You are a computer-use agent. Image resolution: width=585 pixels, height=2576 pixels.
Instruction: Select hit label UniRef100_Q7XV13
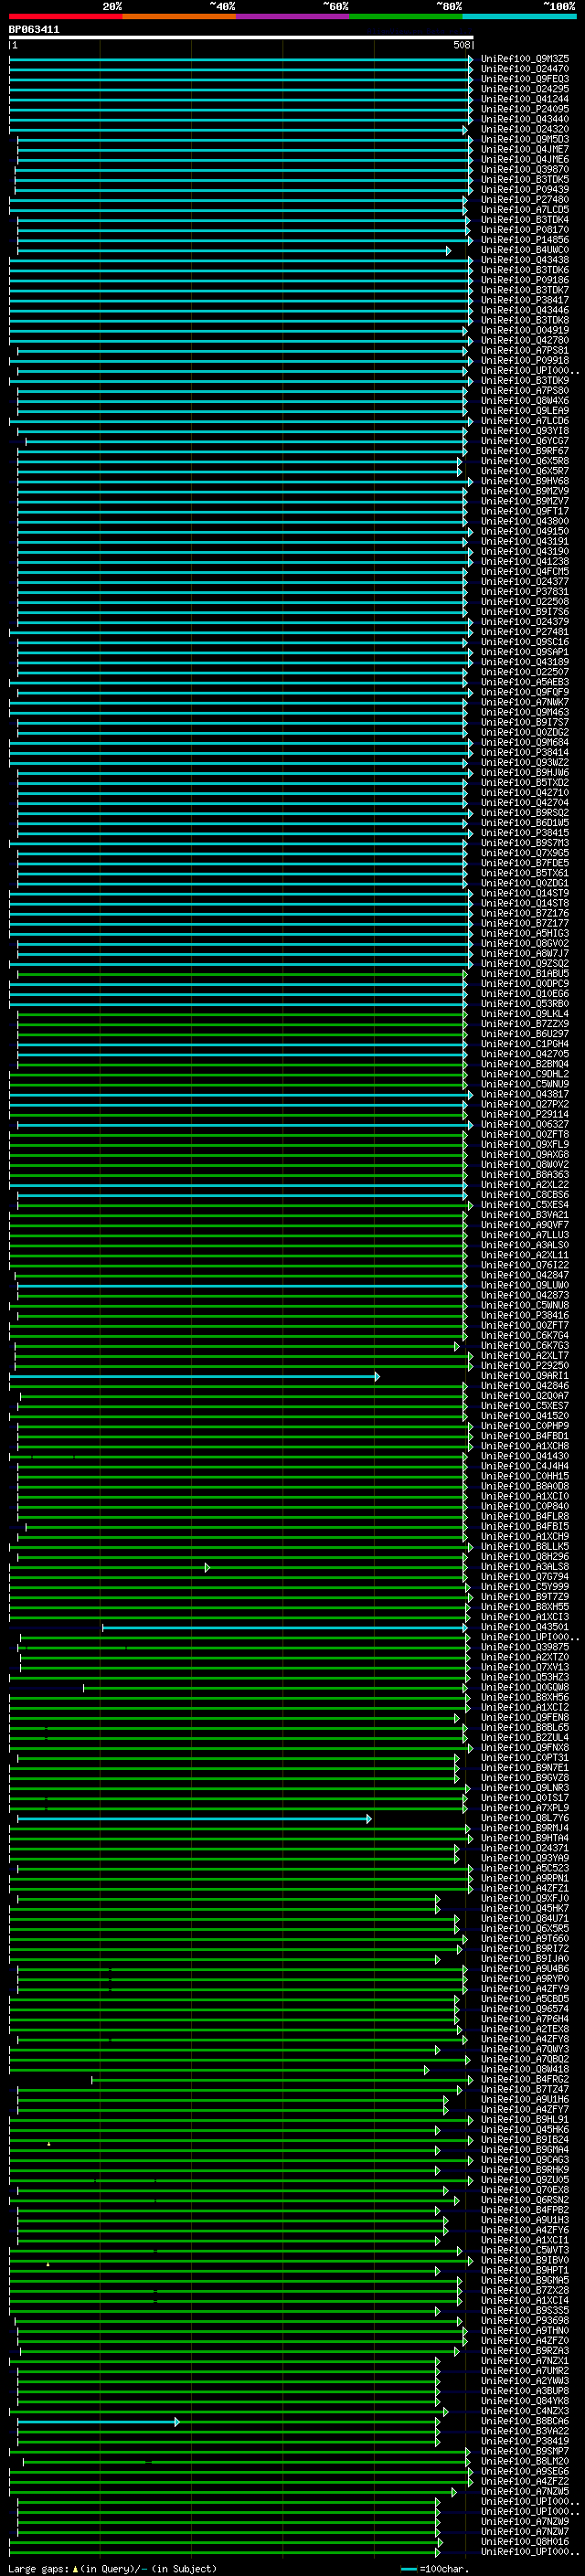525,1667
